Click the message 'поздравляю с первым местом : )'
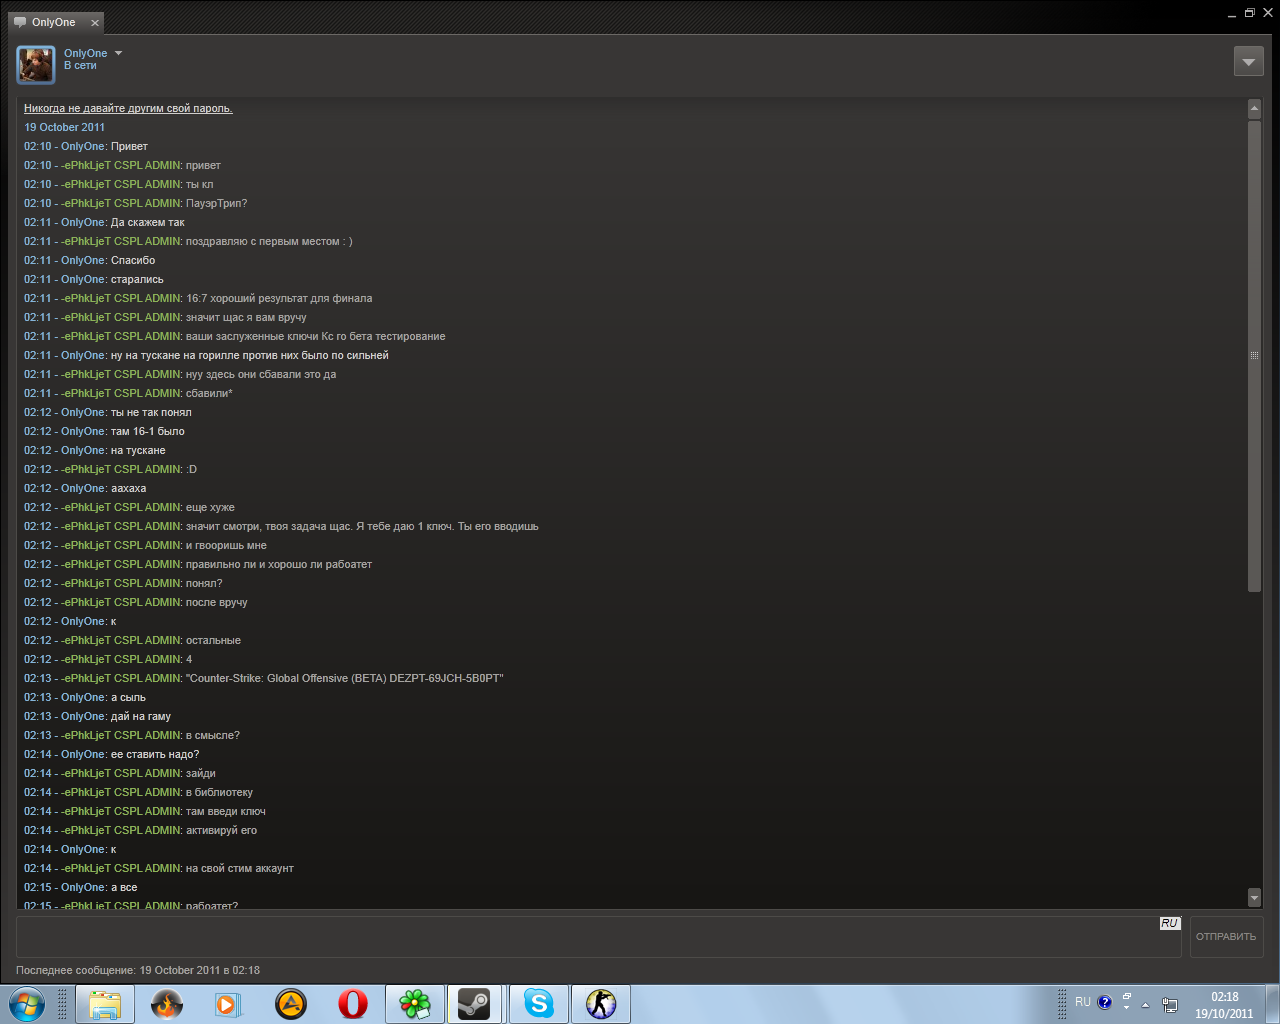Viewport: 1280px width, 1024px height. click(x=269, y=241)
